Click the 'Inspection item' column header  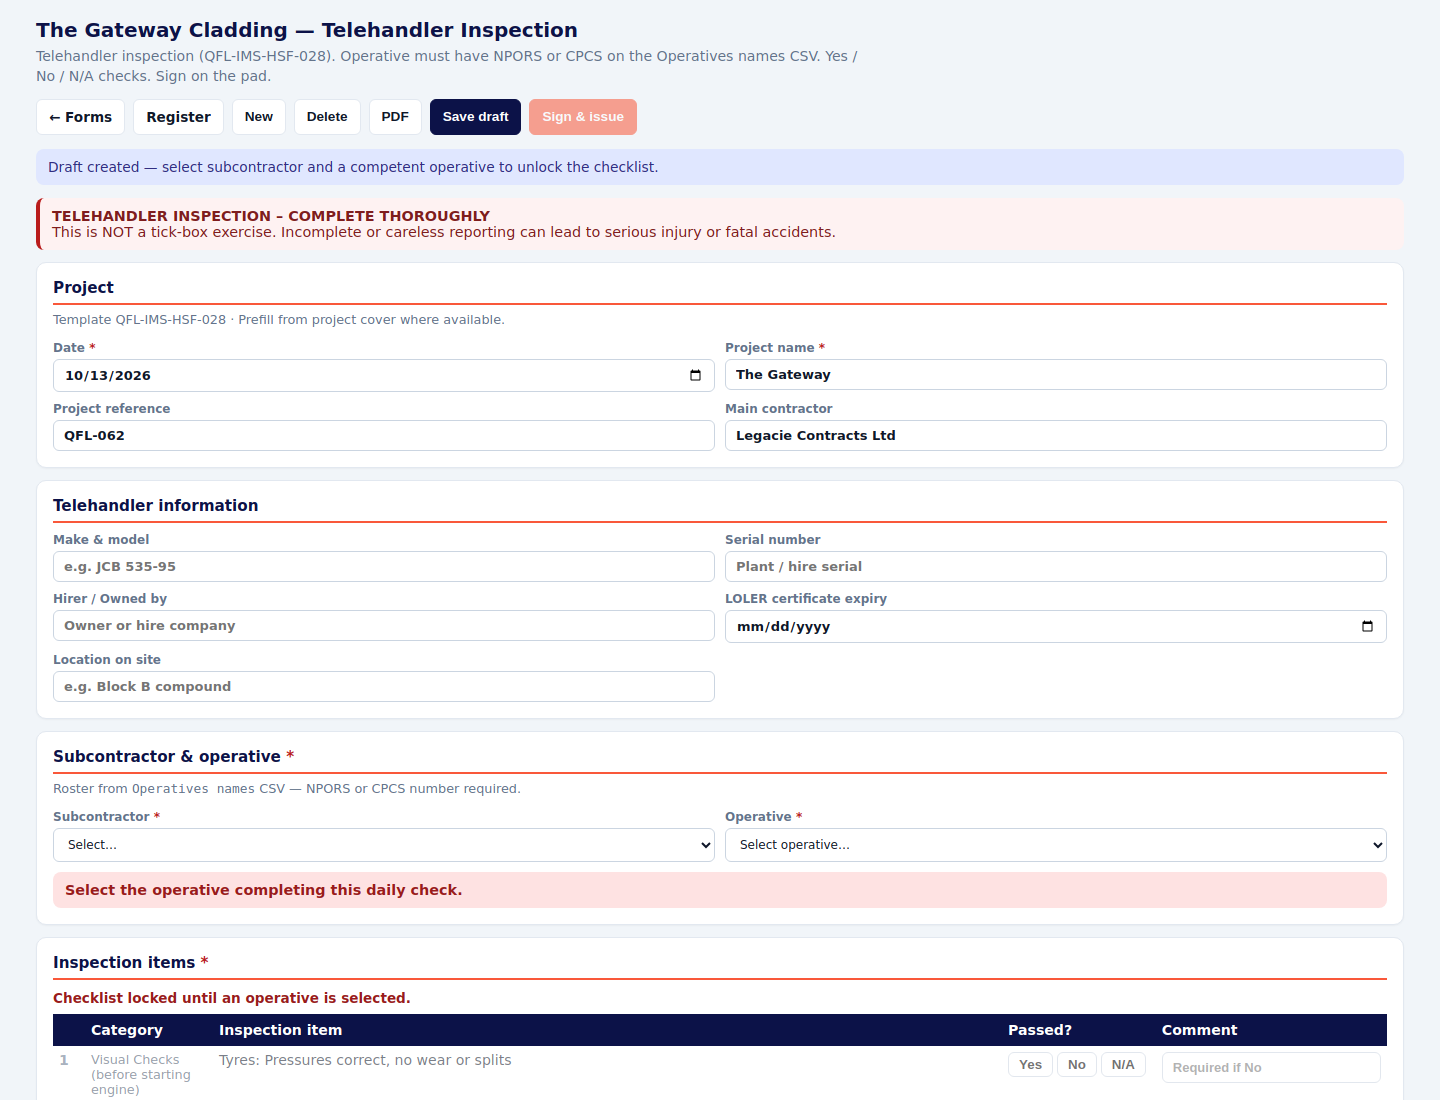tap(281, 1030)
